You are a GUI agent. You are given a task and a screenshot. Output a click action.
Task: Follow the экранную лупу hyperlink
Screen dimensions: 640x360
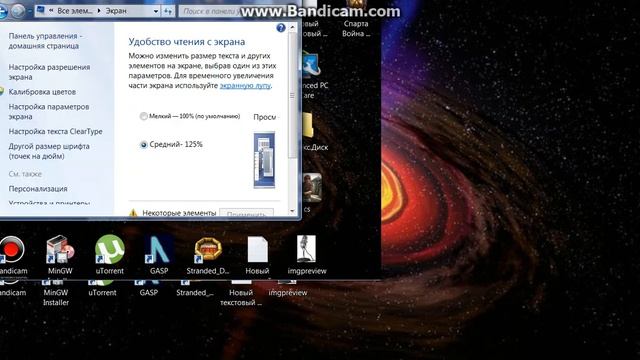click(245, 85)
